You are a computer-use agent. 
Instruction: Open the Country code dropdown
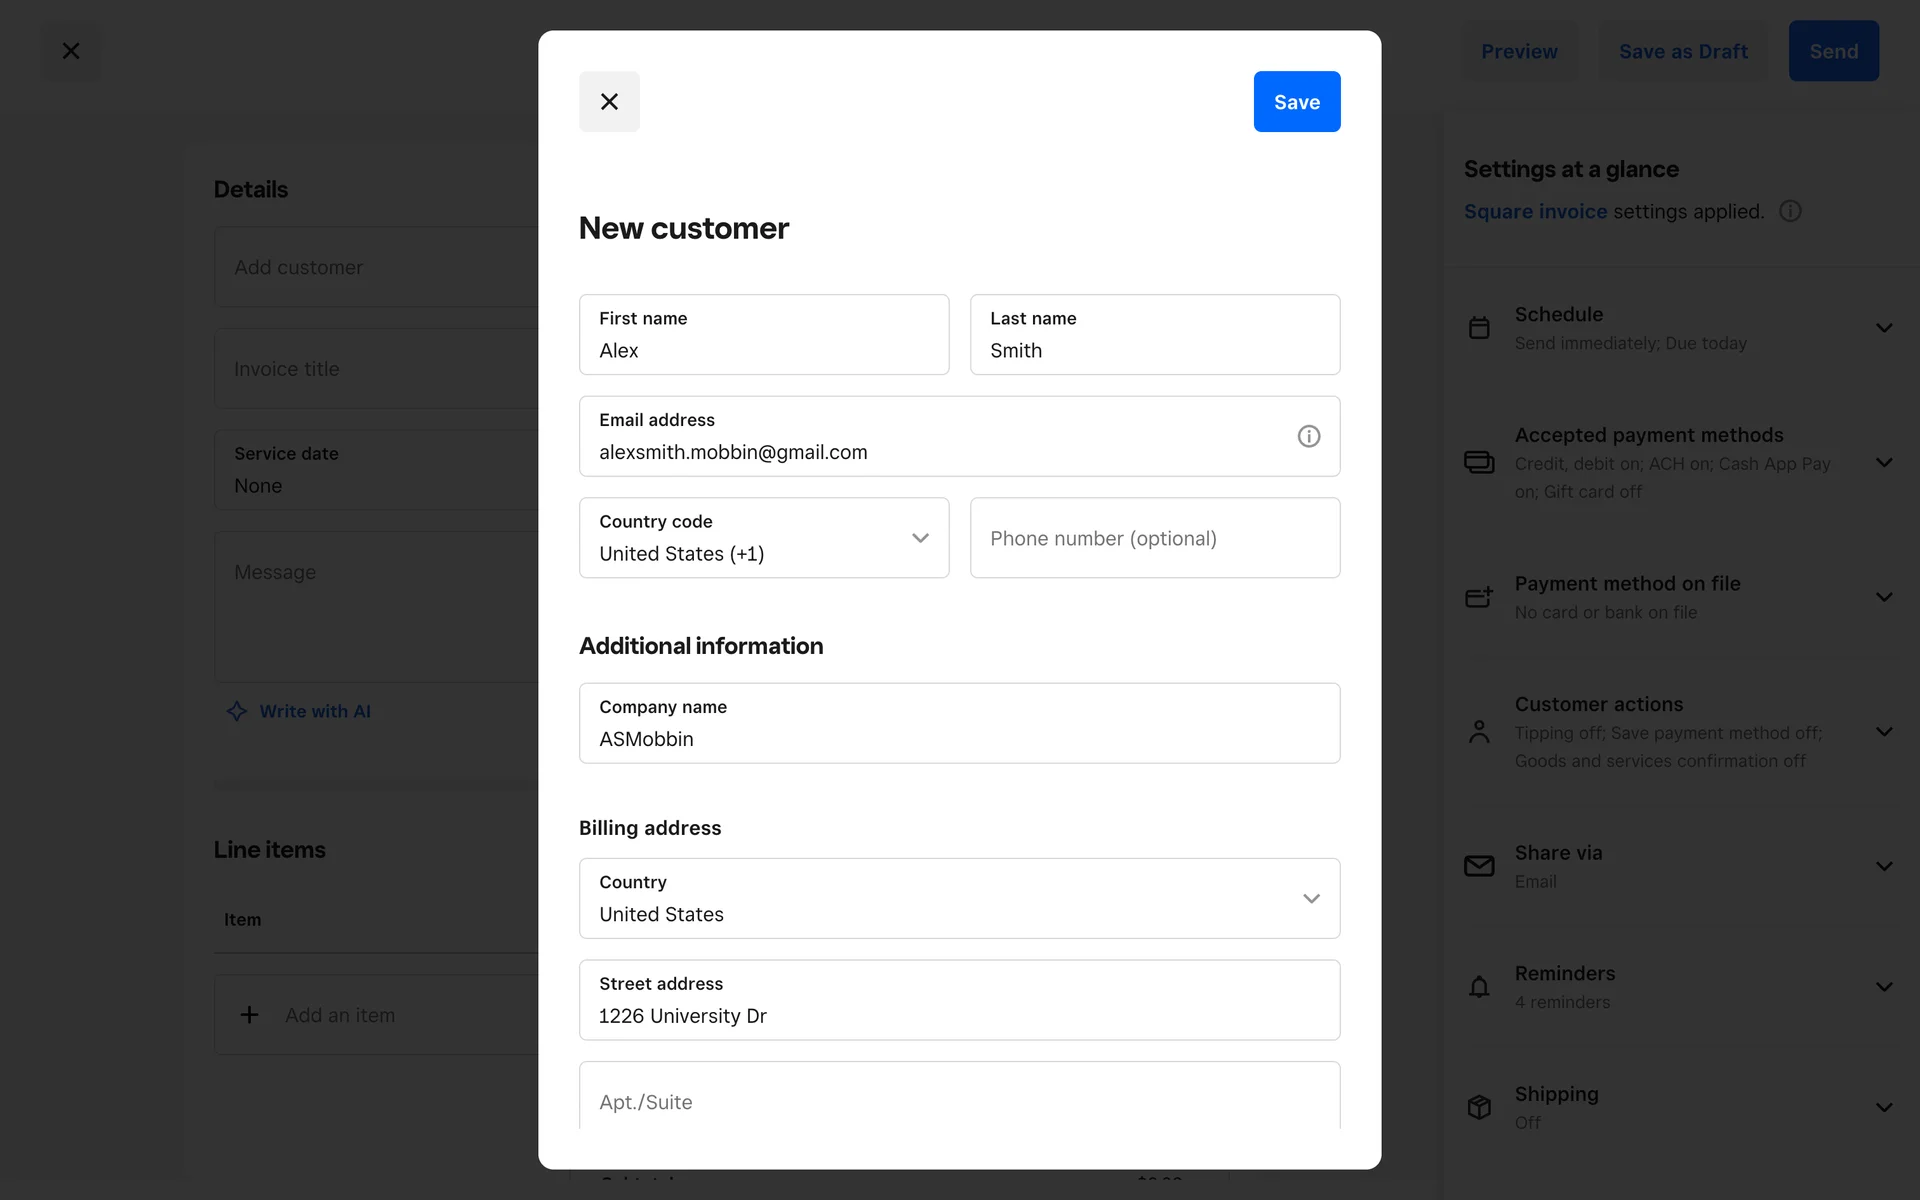pos(764,538)
